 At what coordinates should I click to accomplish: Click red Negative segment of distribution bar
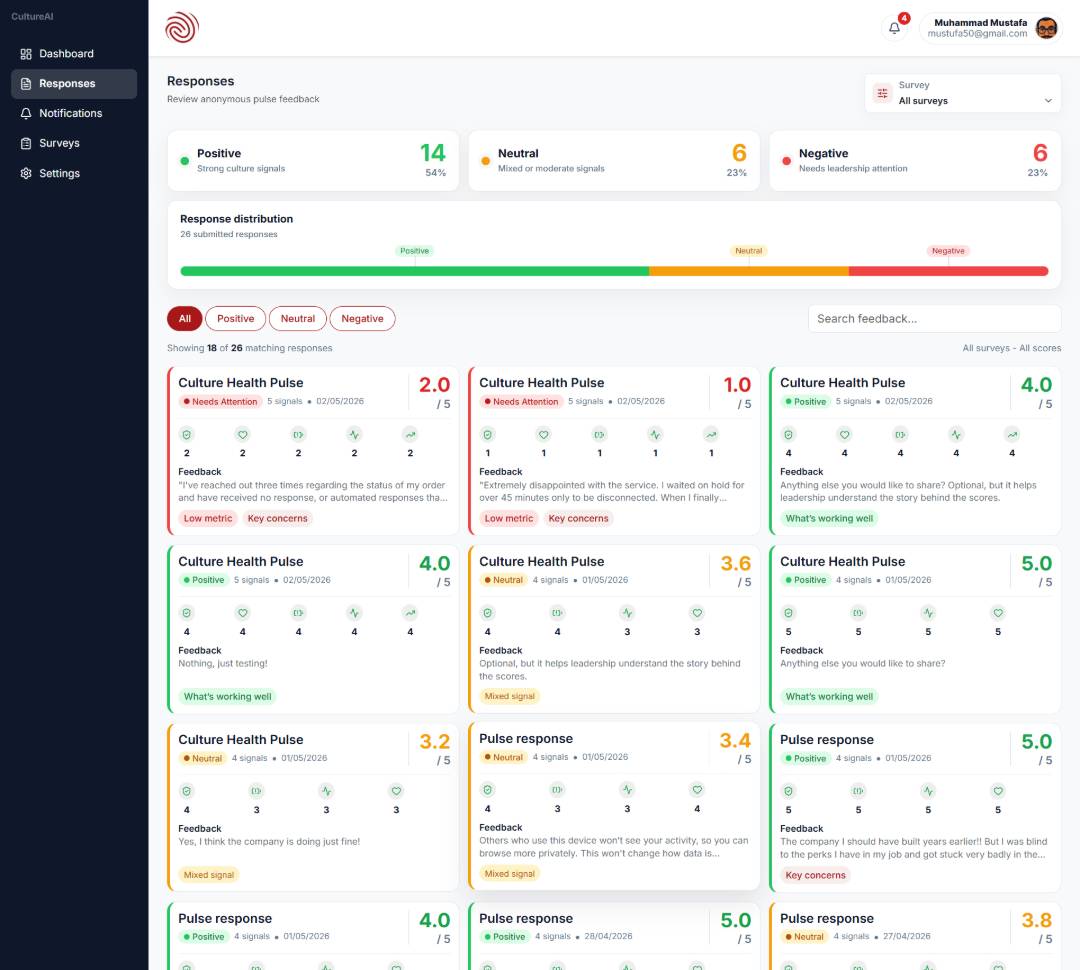(x=948, y=271)
